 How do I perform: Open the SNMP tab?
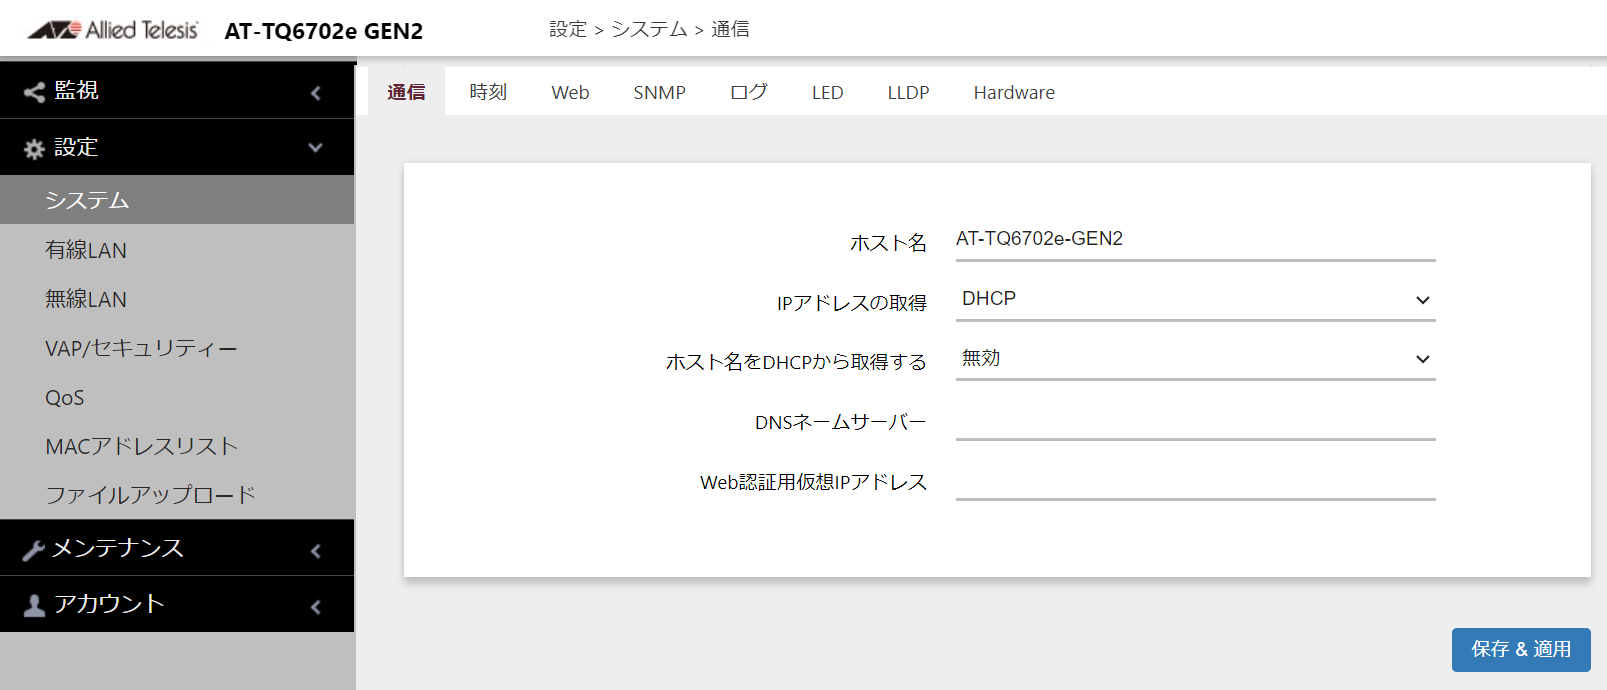click(x=659, y=92)
